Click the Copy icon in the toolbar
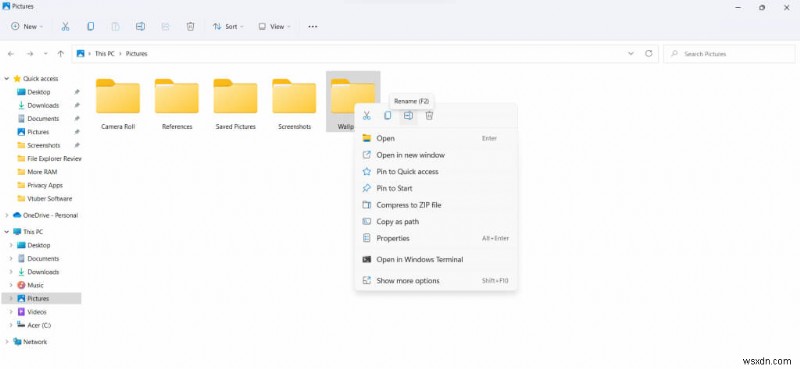The width and height of the screenshot is (800, 369). (x=90, y=27)
